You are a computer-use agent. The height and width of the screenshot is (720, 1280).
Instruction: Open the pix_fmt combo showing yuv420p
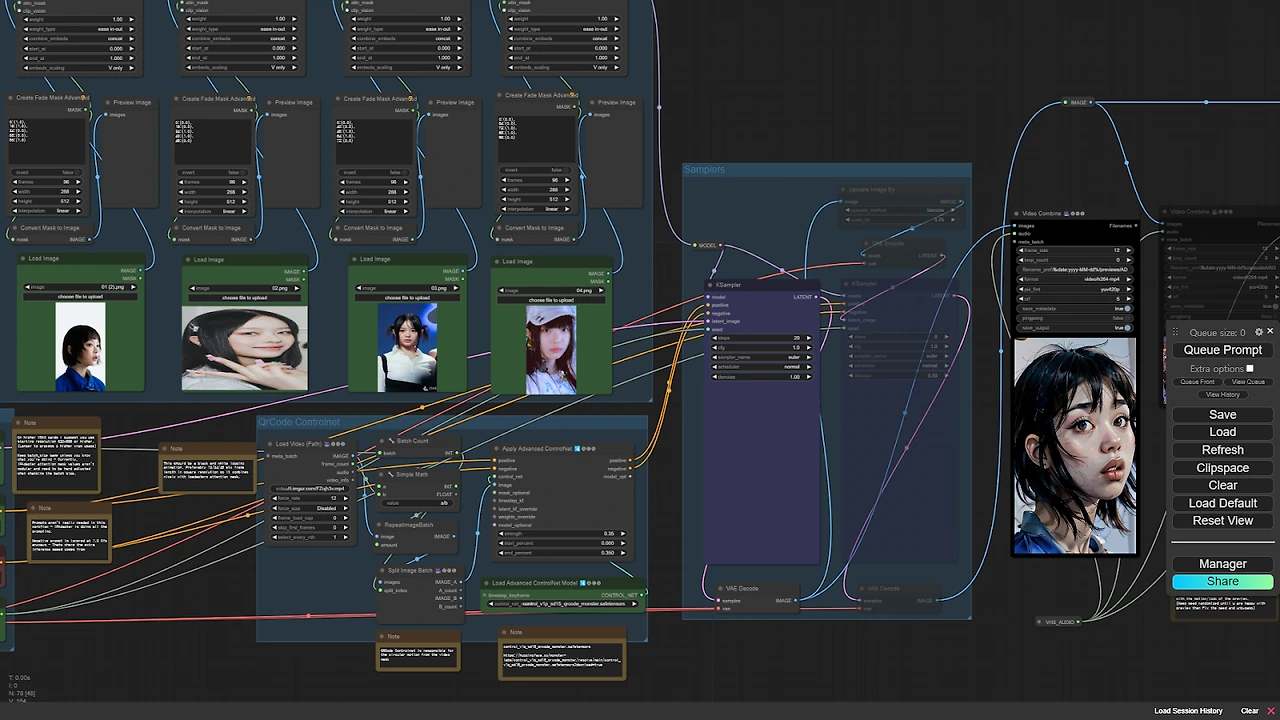pos(1073,289)
